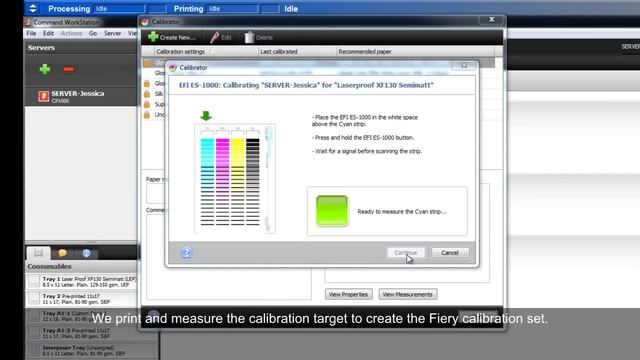
Task: Close the inner Calibrator measurement dialog
Action: [x=464, y=65]
